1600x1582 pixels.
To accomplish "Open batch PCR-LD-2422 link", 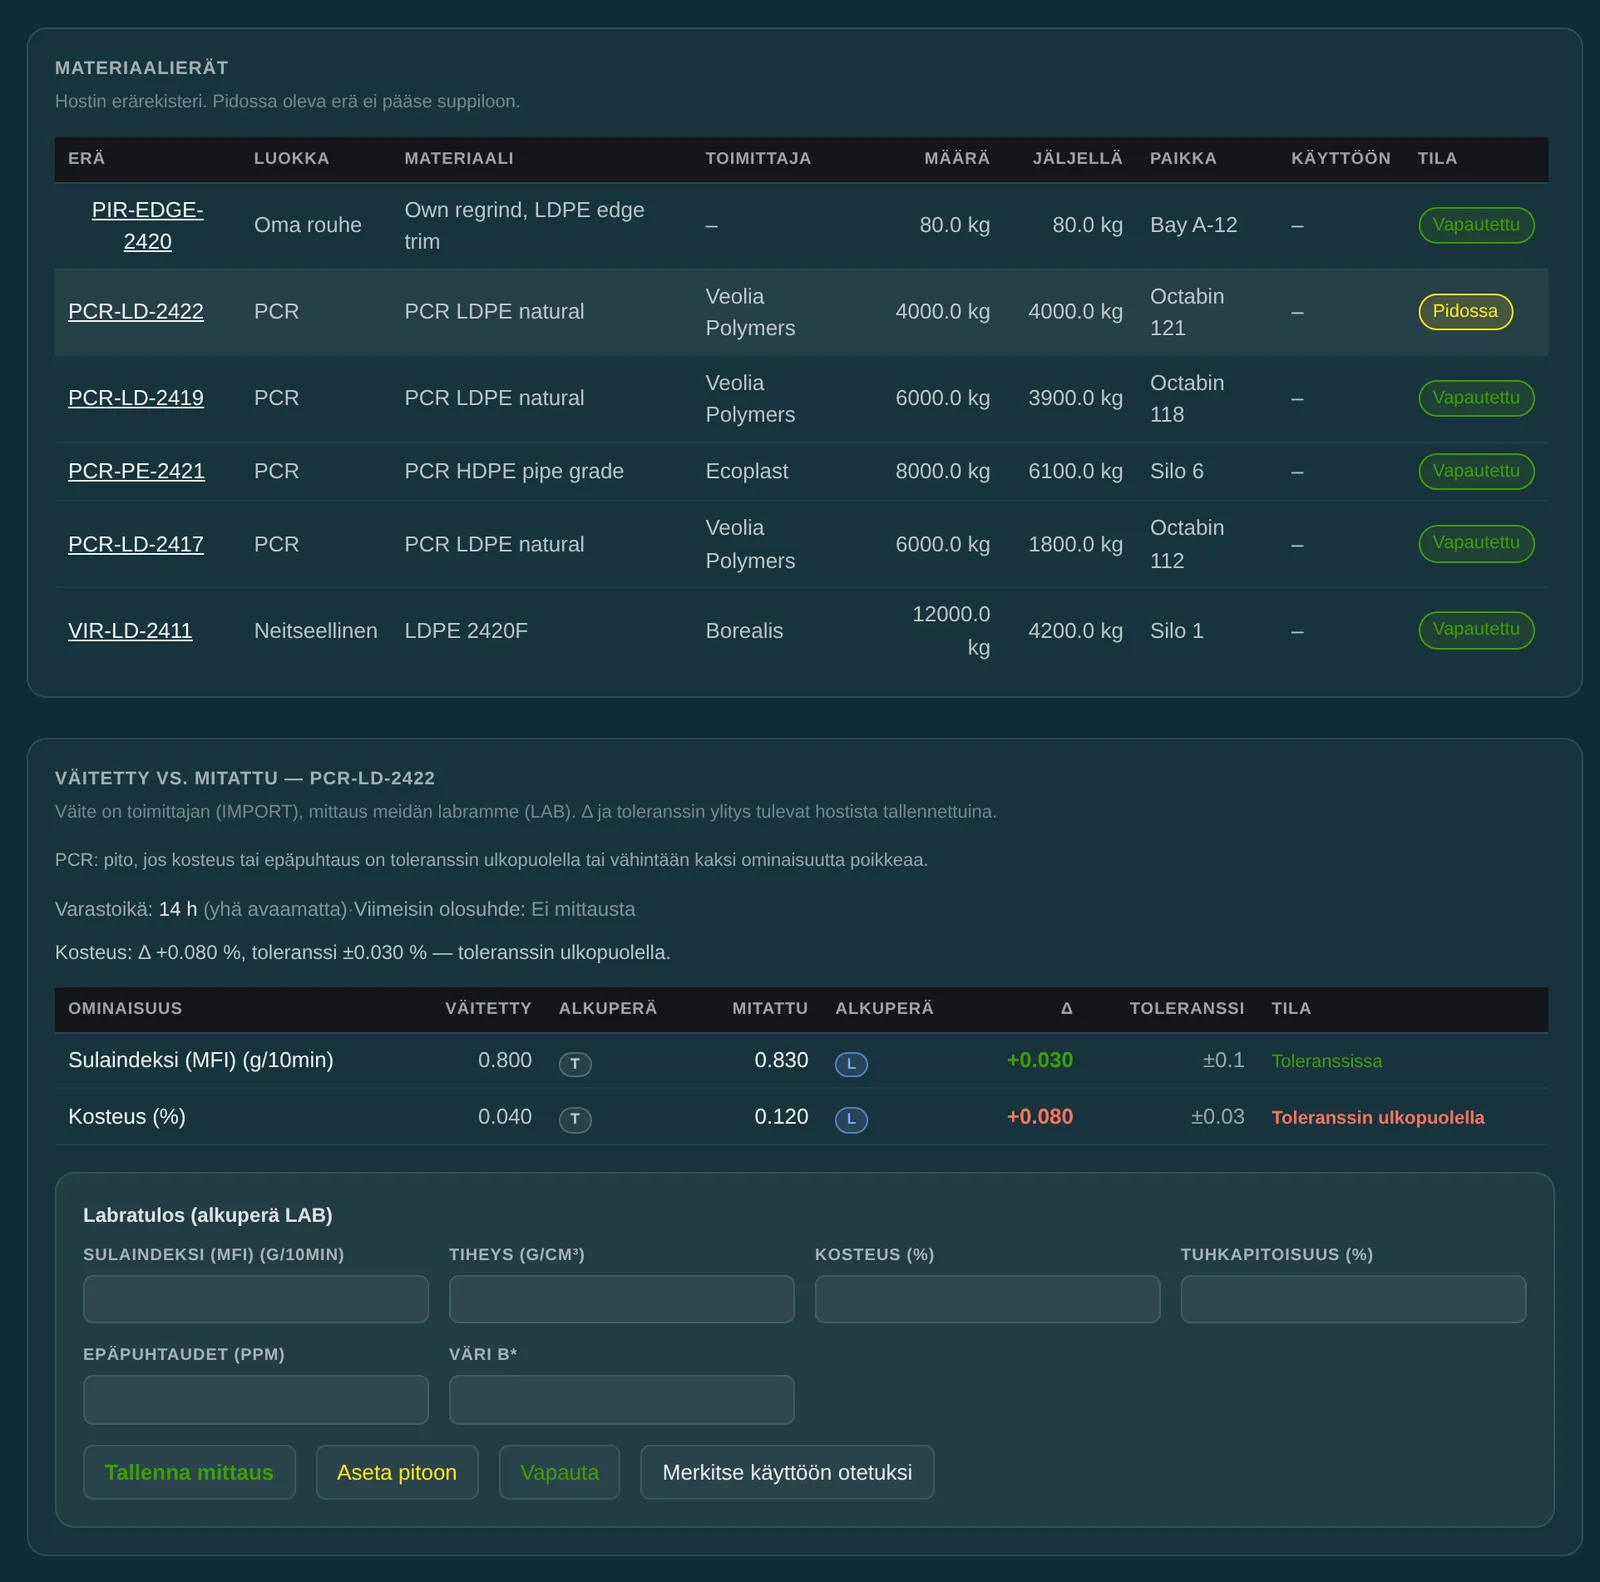I will 136,311.
